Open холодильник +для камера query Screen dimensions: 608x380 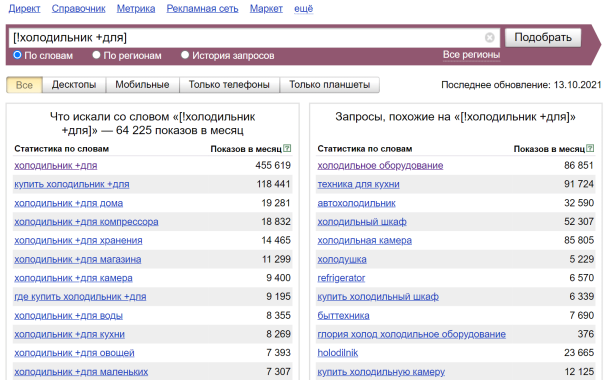73,278
